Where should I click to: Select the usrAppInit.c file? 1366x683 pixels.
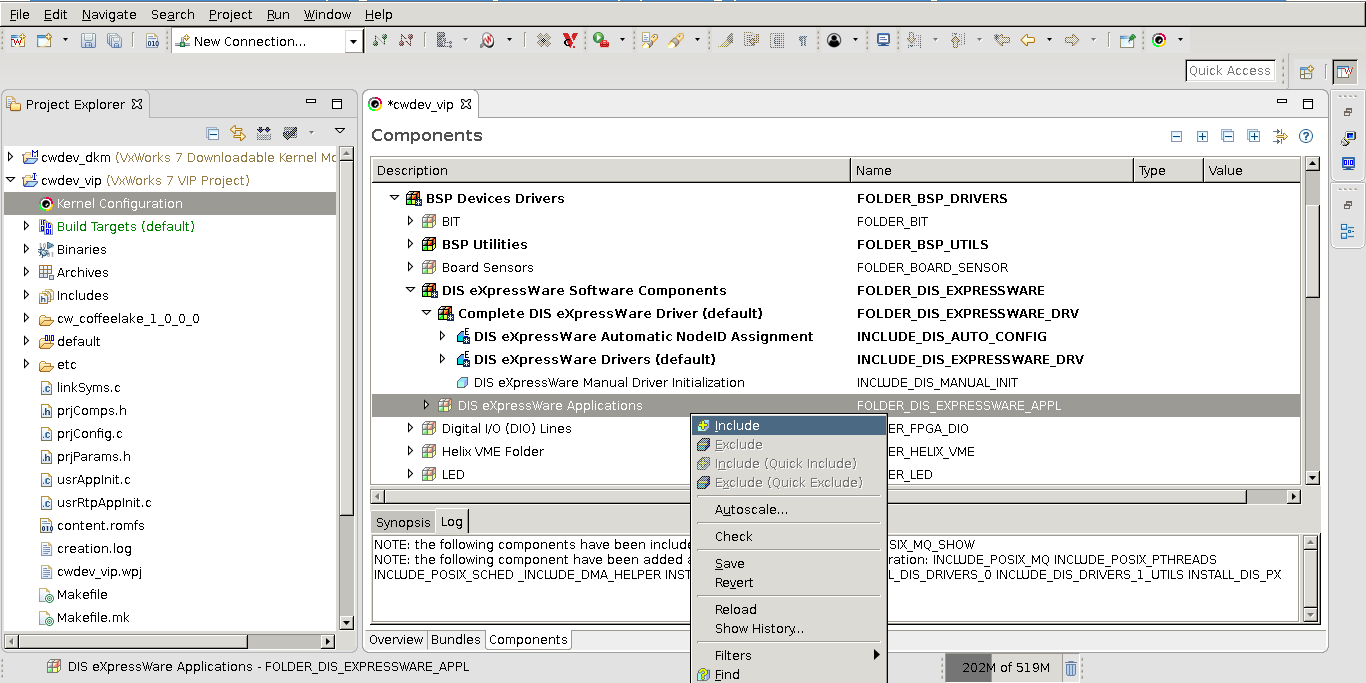[93, 479]
